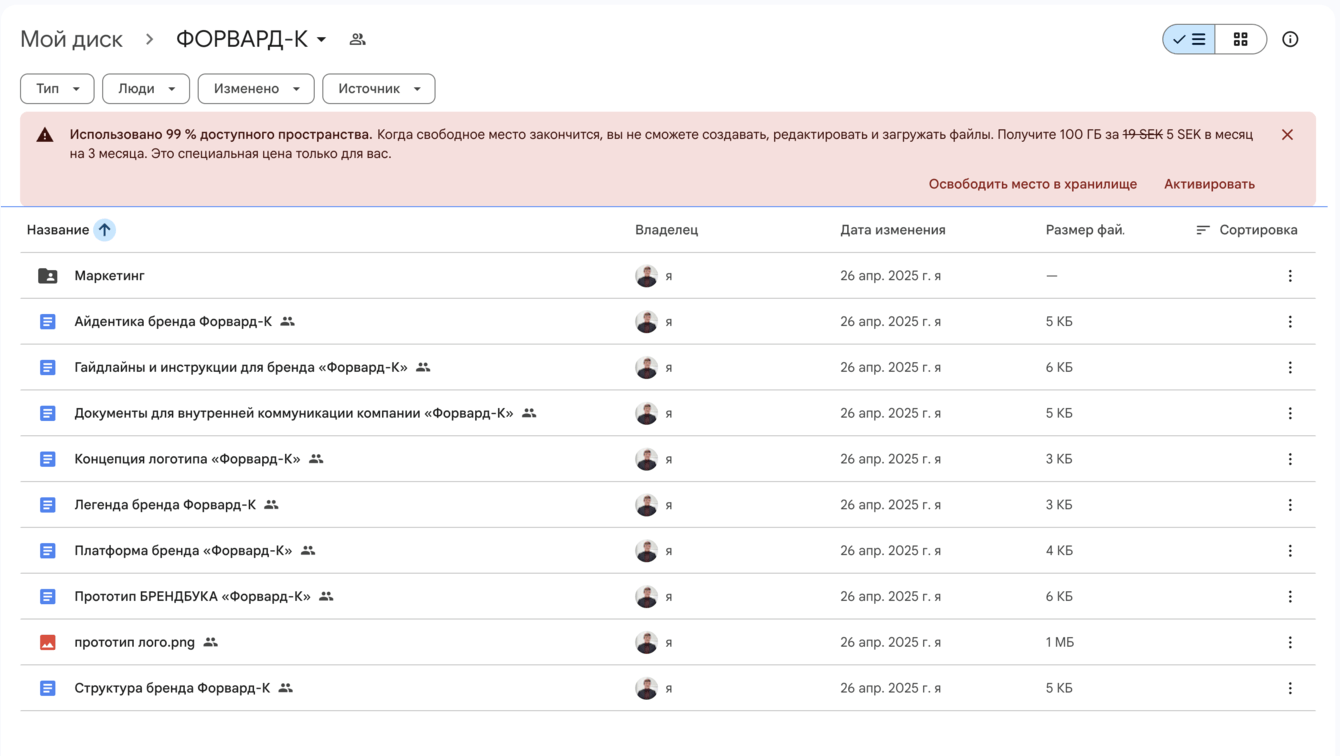Select the file прототип лого.png
The width and height of the screenshot is (1340, 756).
(x=134, y=643)
